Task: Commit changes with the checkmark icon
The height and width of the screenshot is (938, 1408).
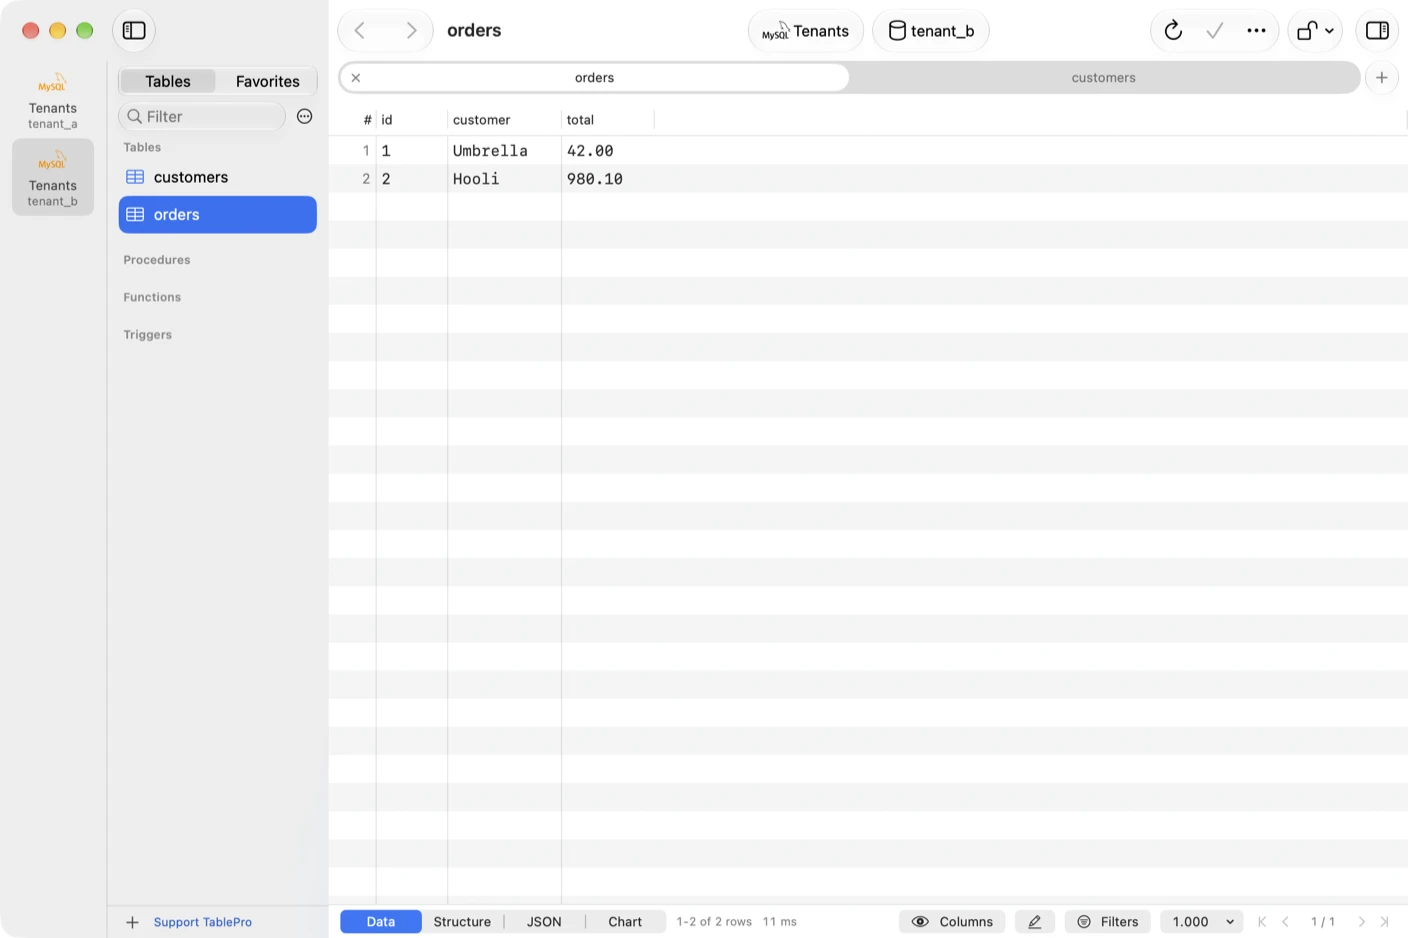Action: [1215, 31]
